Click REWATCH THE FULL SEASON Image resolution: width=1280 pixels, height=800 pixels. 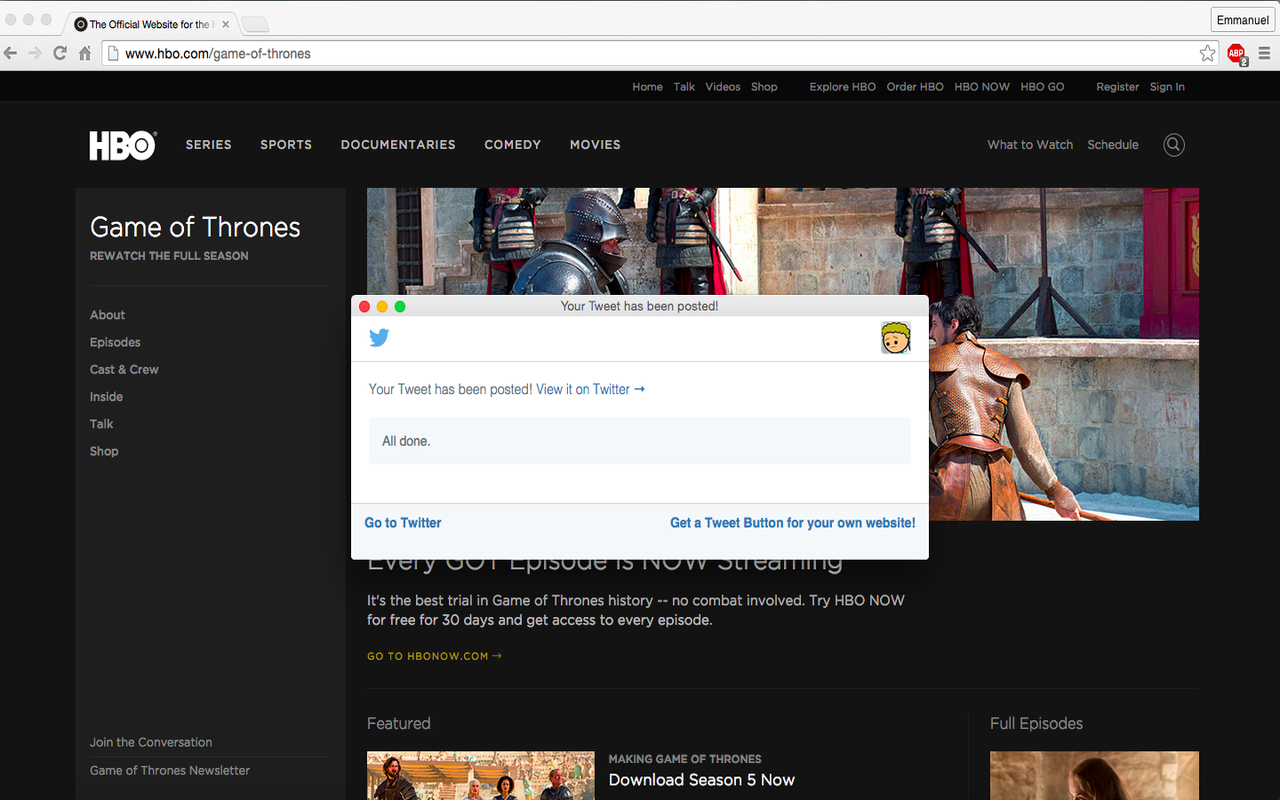169,256
